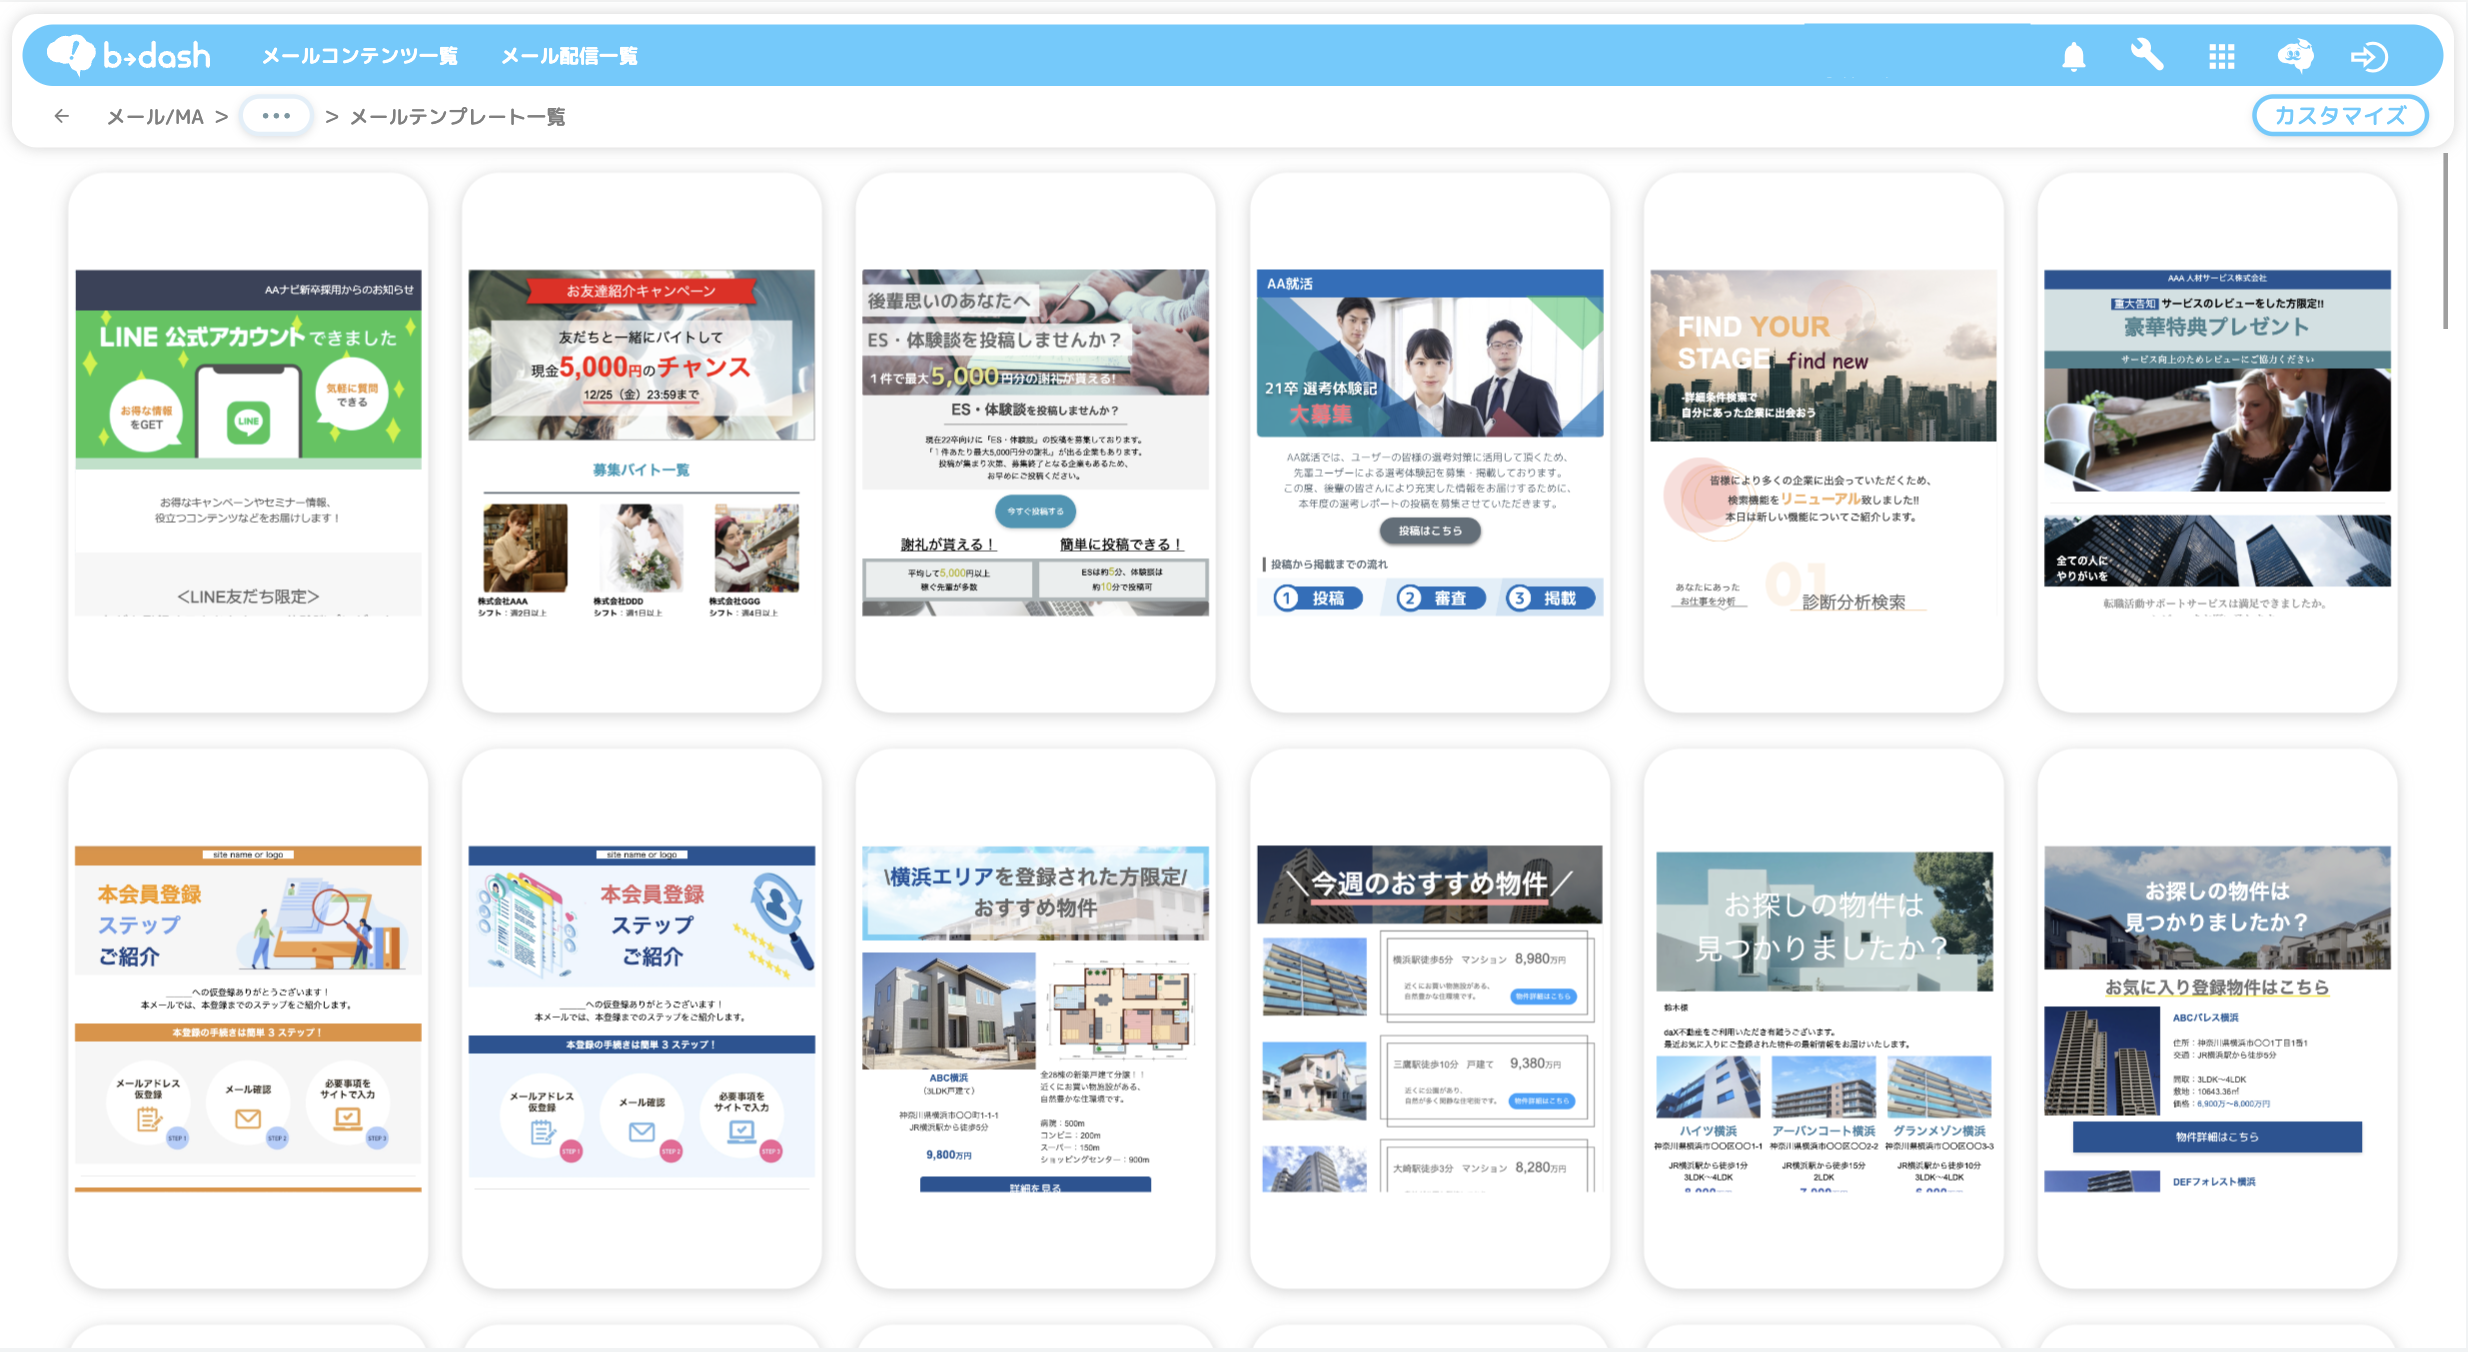Open the wrench settings tool
The width and height of the screenshot is (2468, 1352).
2146,55
